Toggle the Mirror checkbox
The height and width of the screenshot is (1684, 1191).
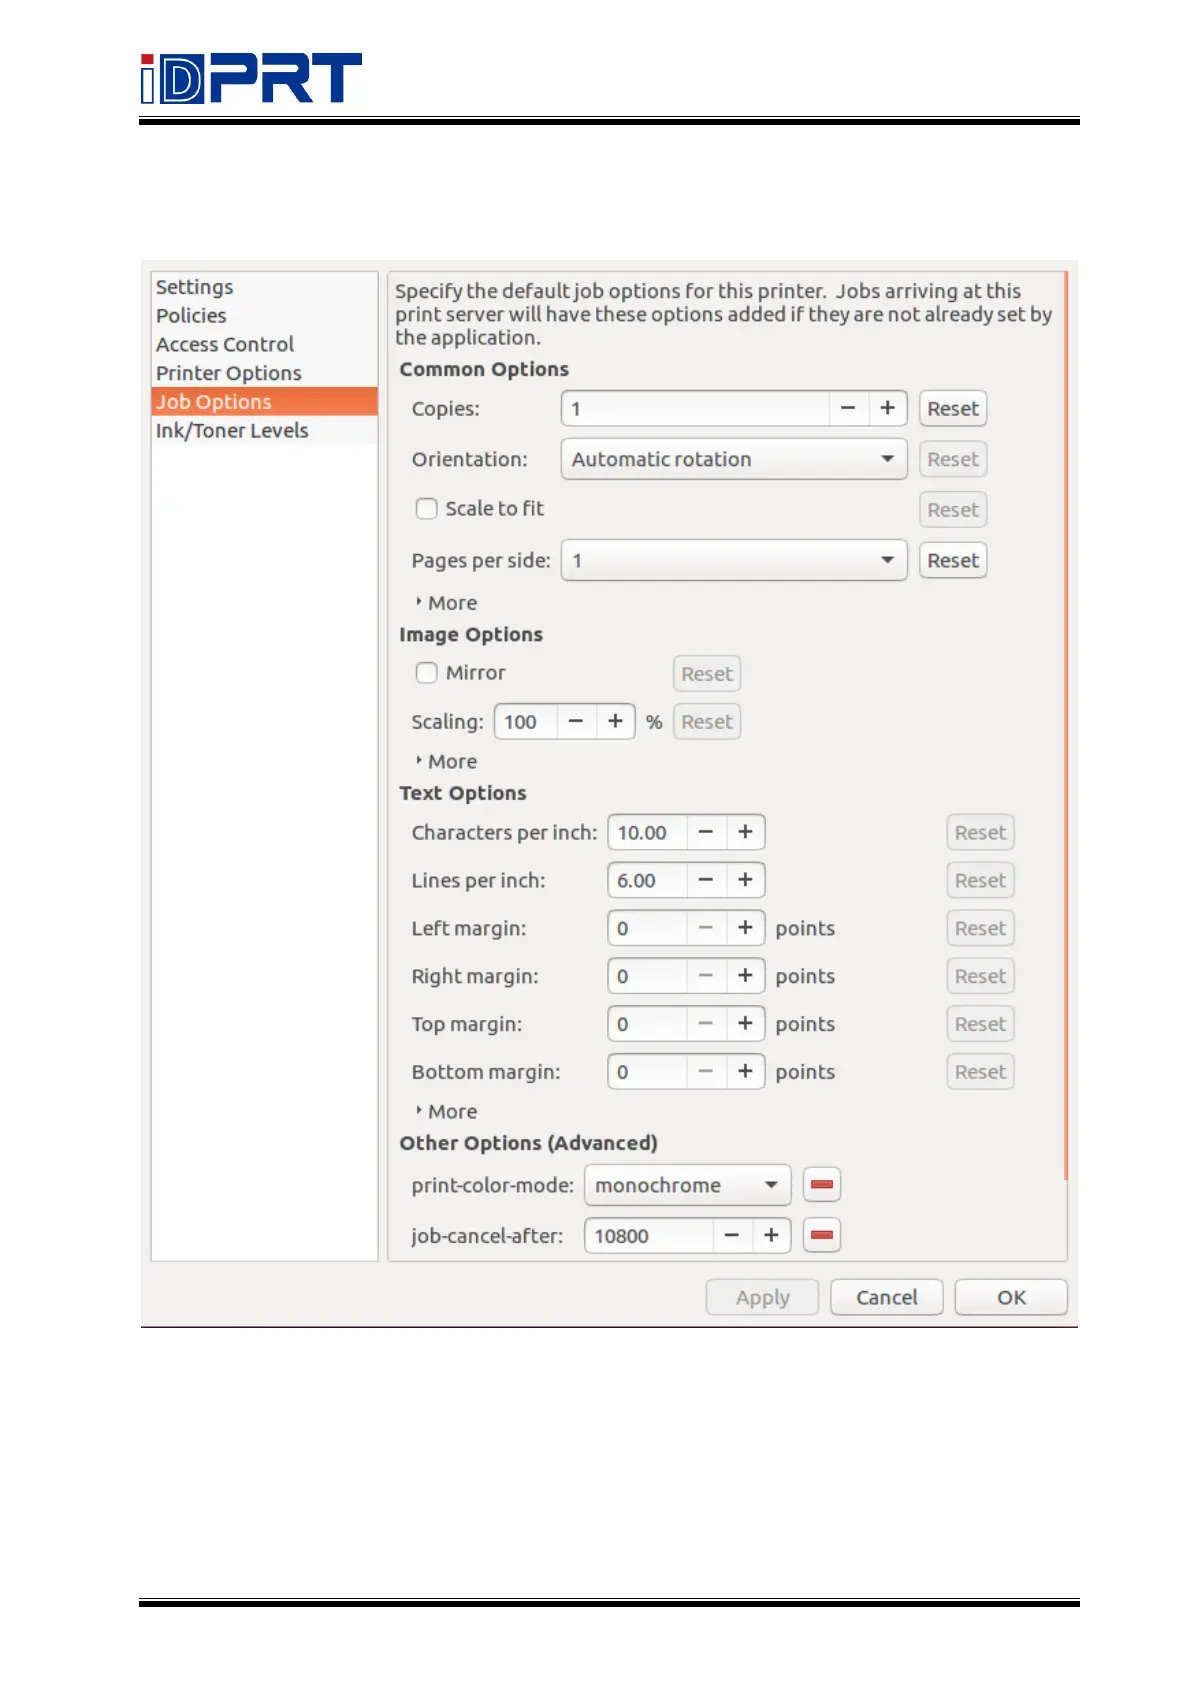[x=427, y=673]
